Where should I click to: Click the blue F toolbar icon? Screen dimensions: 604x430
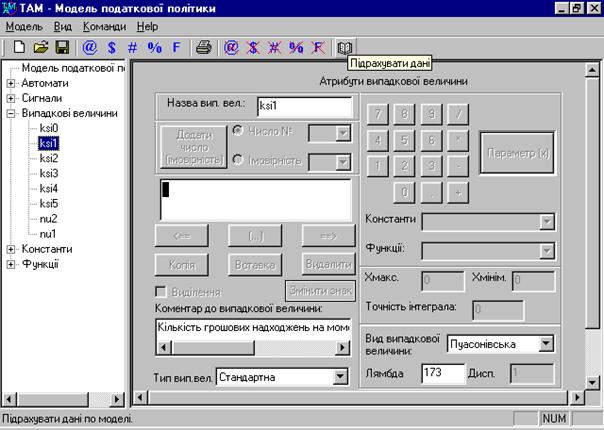click(176, 47)
